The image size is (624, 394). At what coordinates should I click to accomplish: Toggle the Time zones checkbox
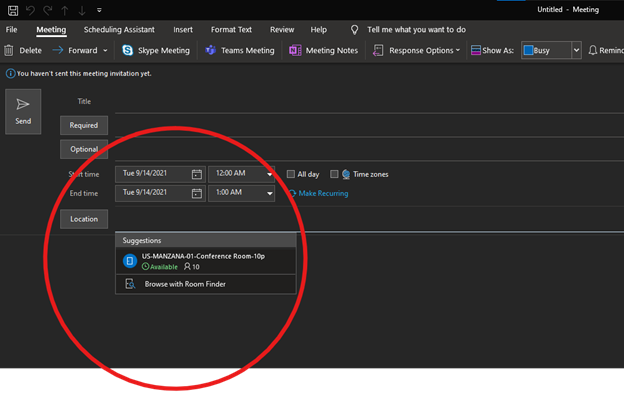[x=334, y=174]
